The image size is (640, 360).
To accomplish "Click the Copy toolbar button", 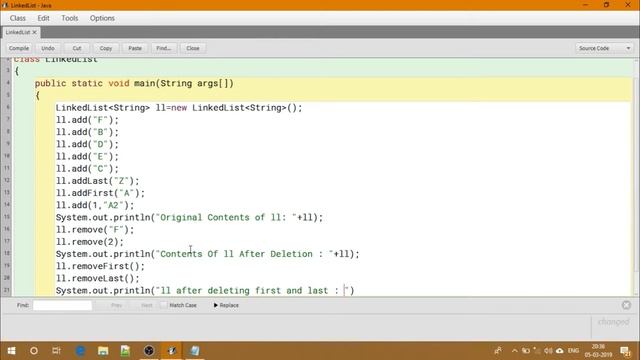I will (x=106, y=48).
